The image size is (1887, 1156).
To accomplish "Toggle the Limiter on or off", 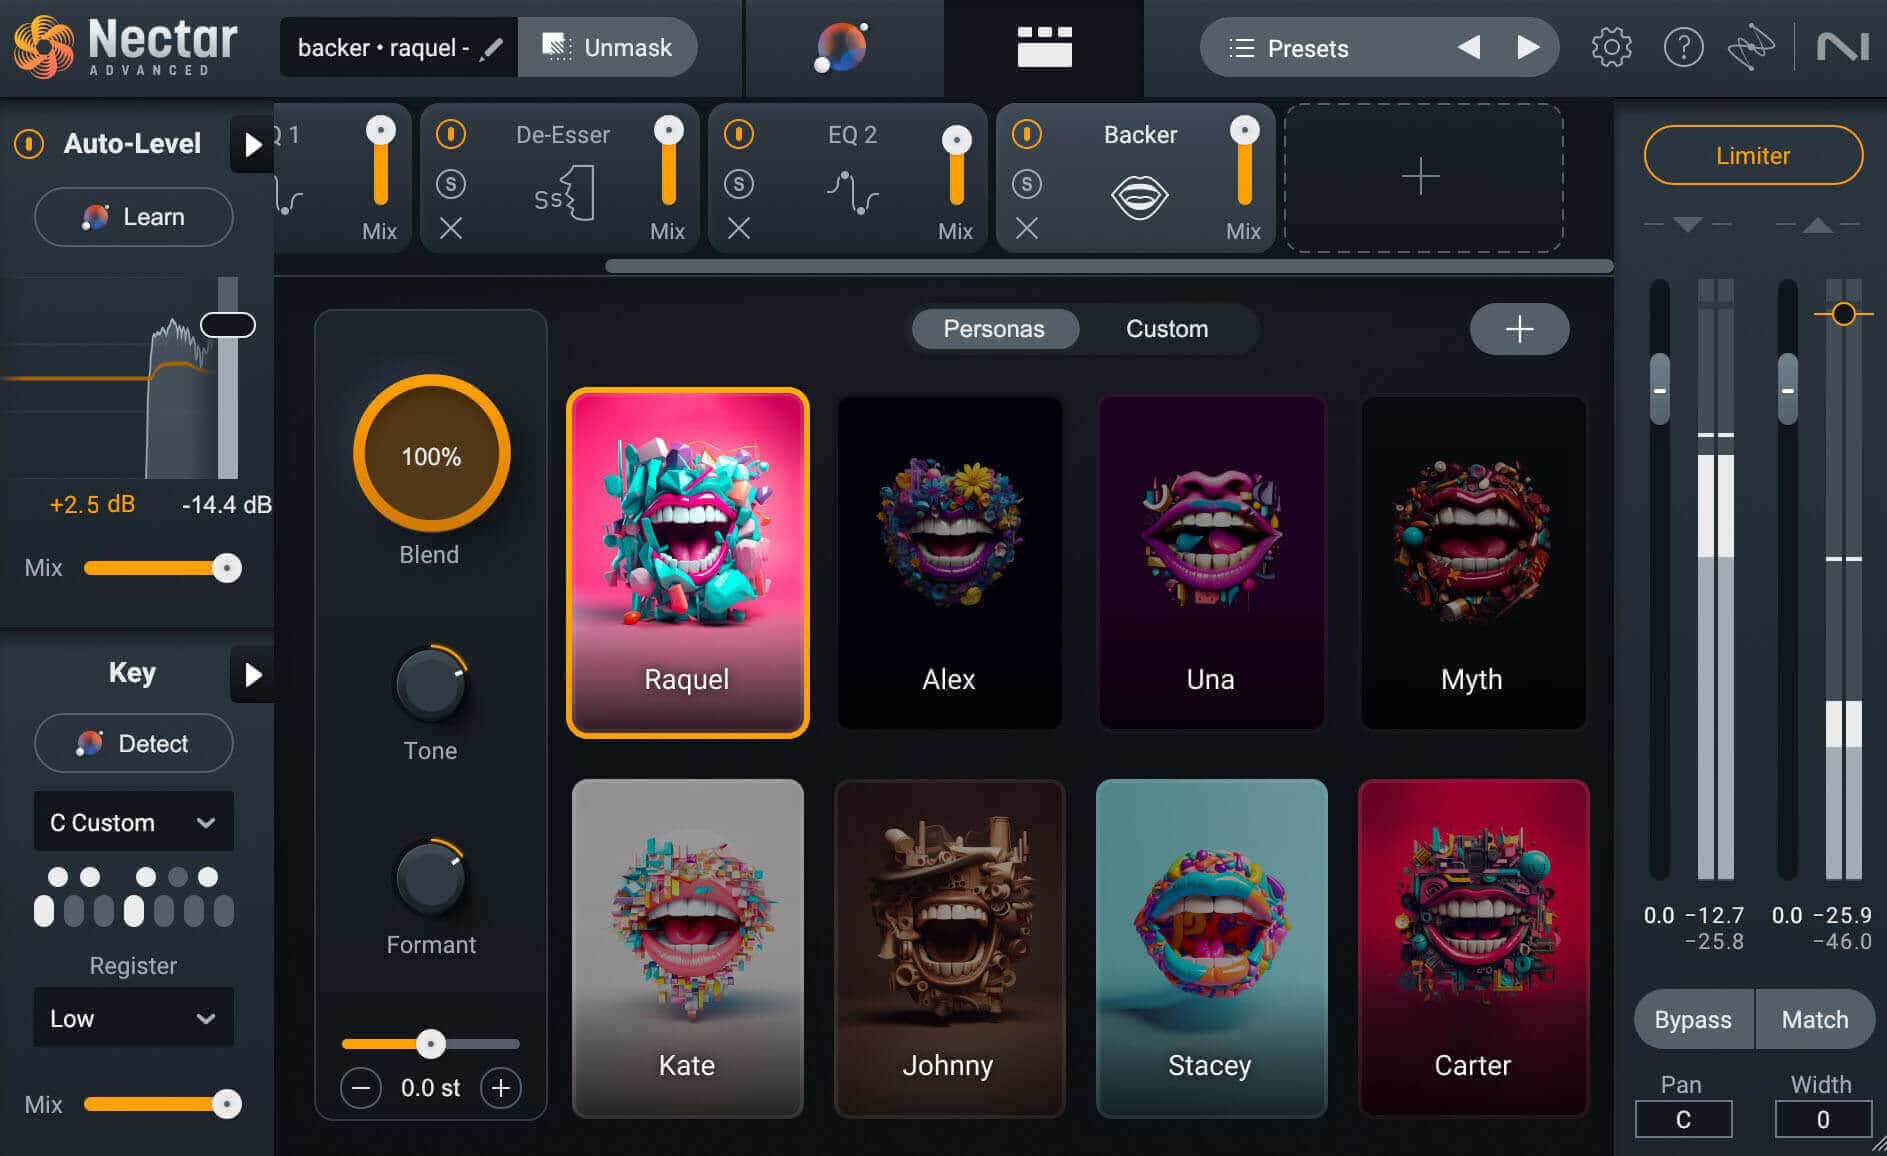I will [1753, 155].
